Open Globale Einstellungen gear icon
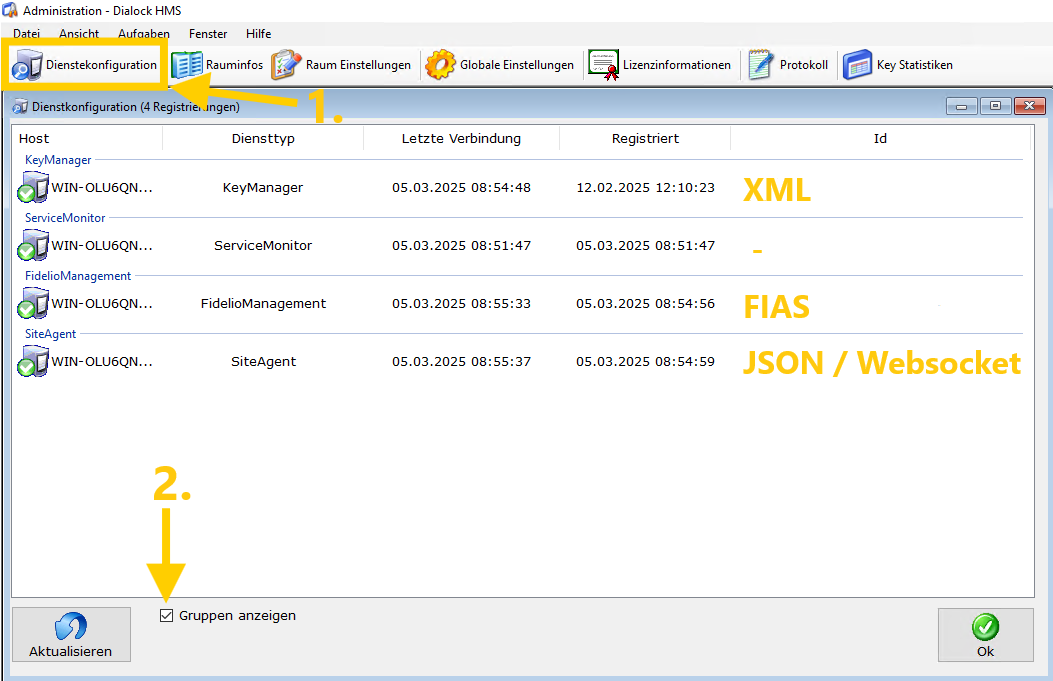The width and height of the screenshot is (1053, 681). click(440, 65)
